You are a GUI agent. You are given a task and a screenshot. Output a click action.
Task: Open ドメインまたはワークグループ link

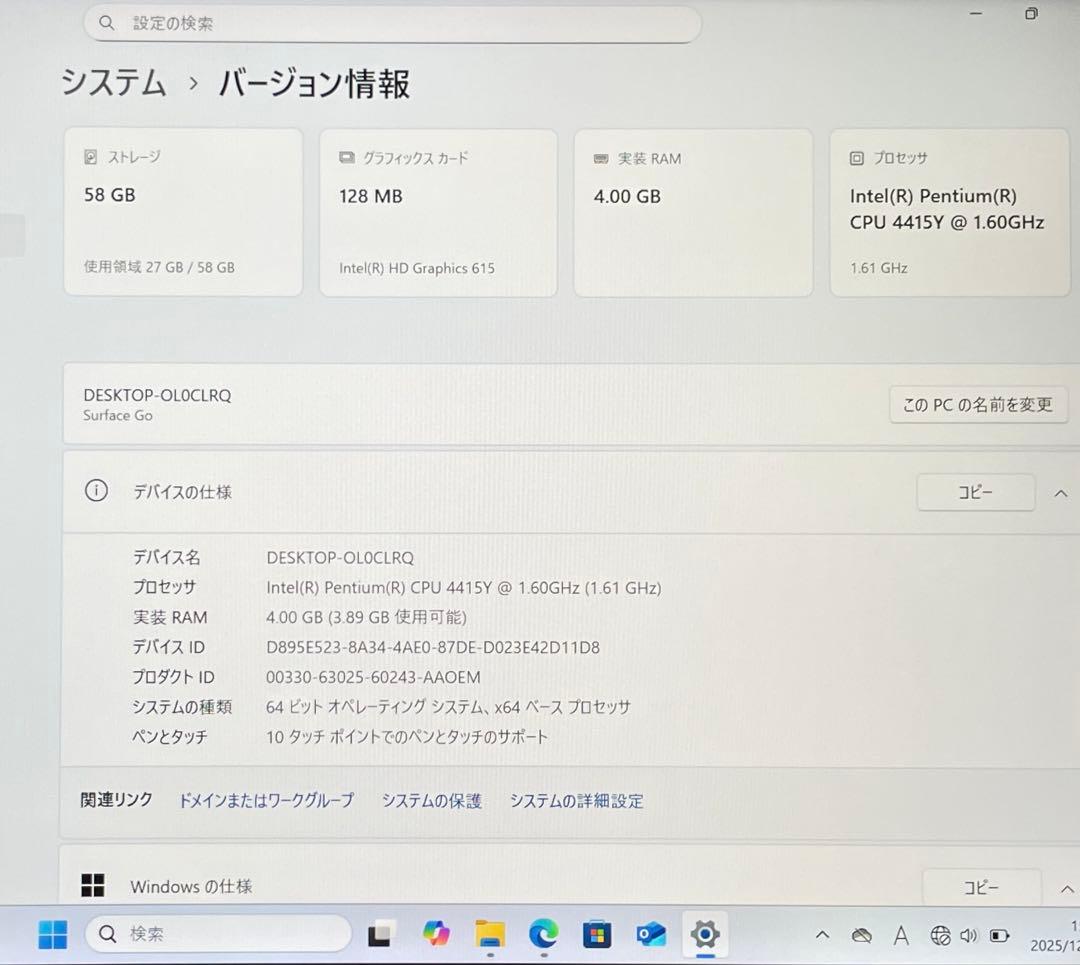(266, 800)
